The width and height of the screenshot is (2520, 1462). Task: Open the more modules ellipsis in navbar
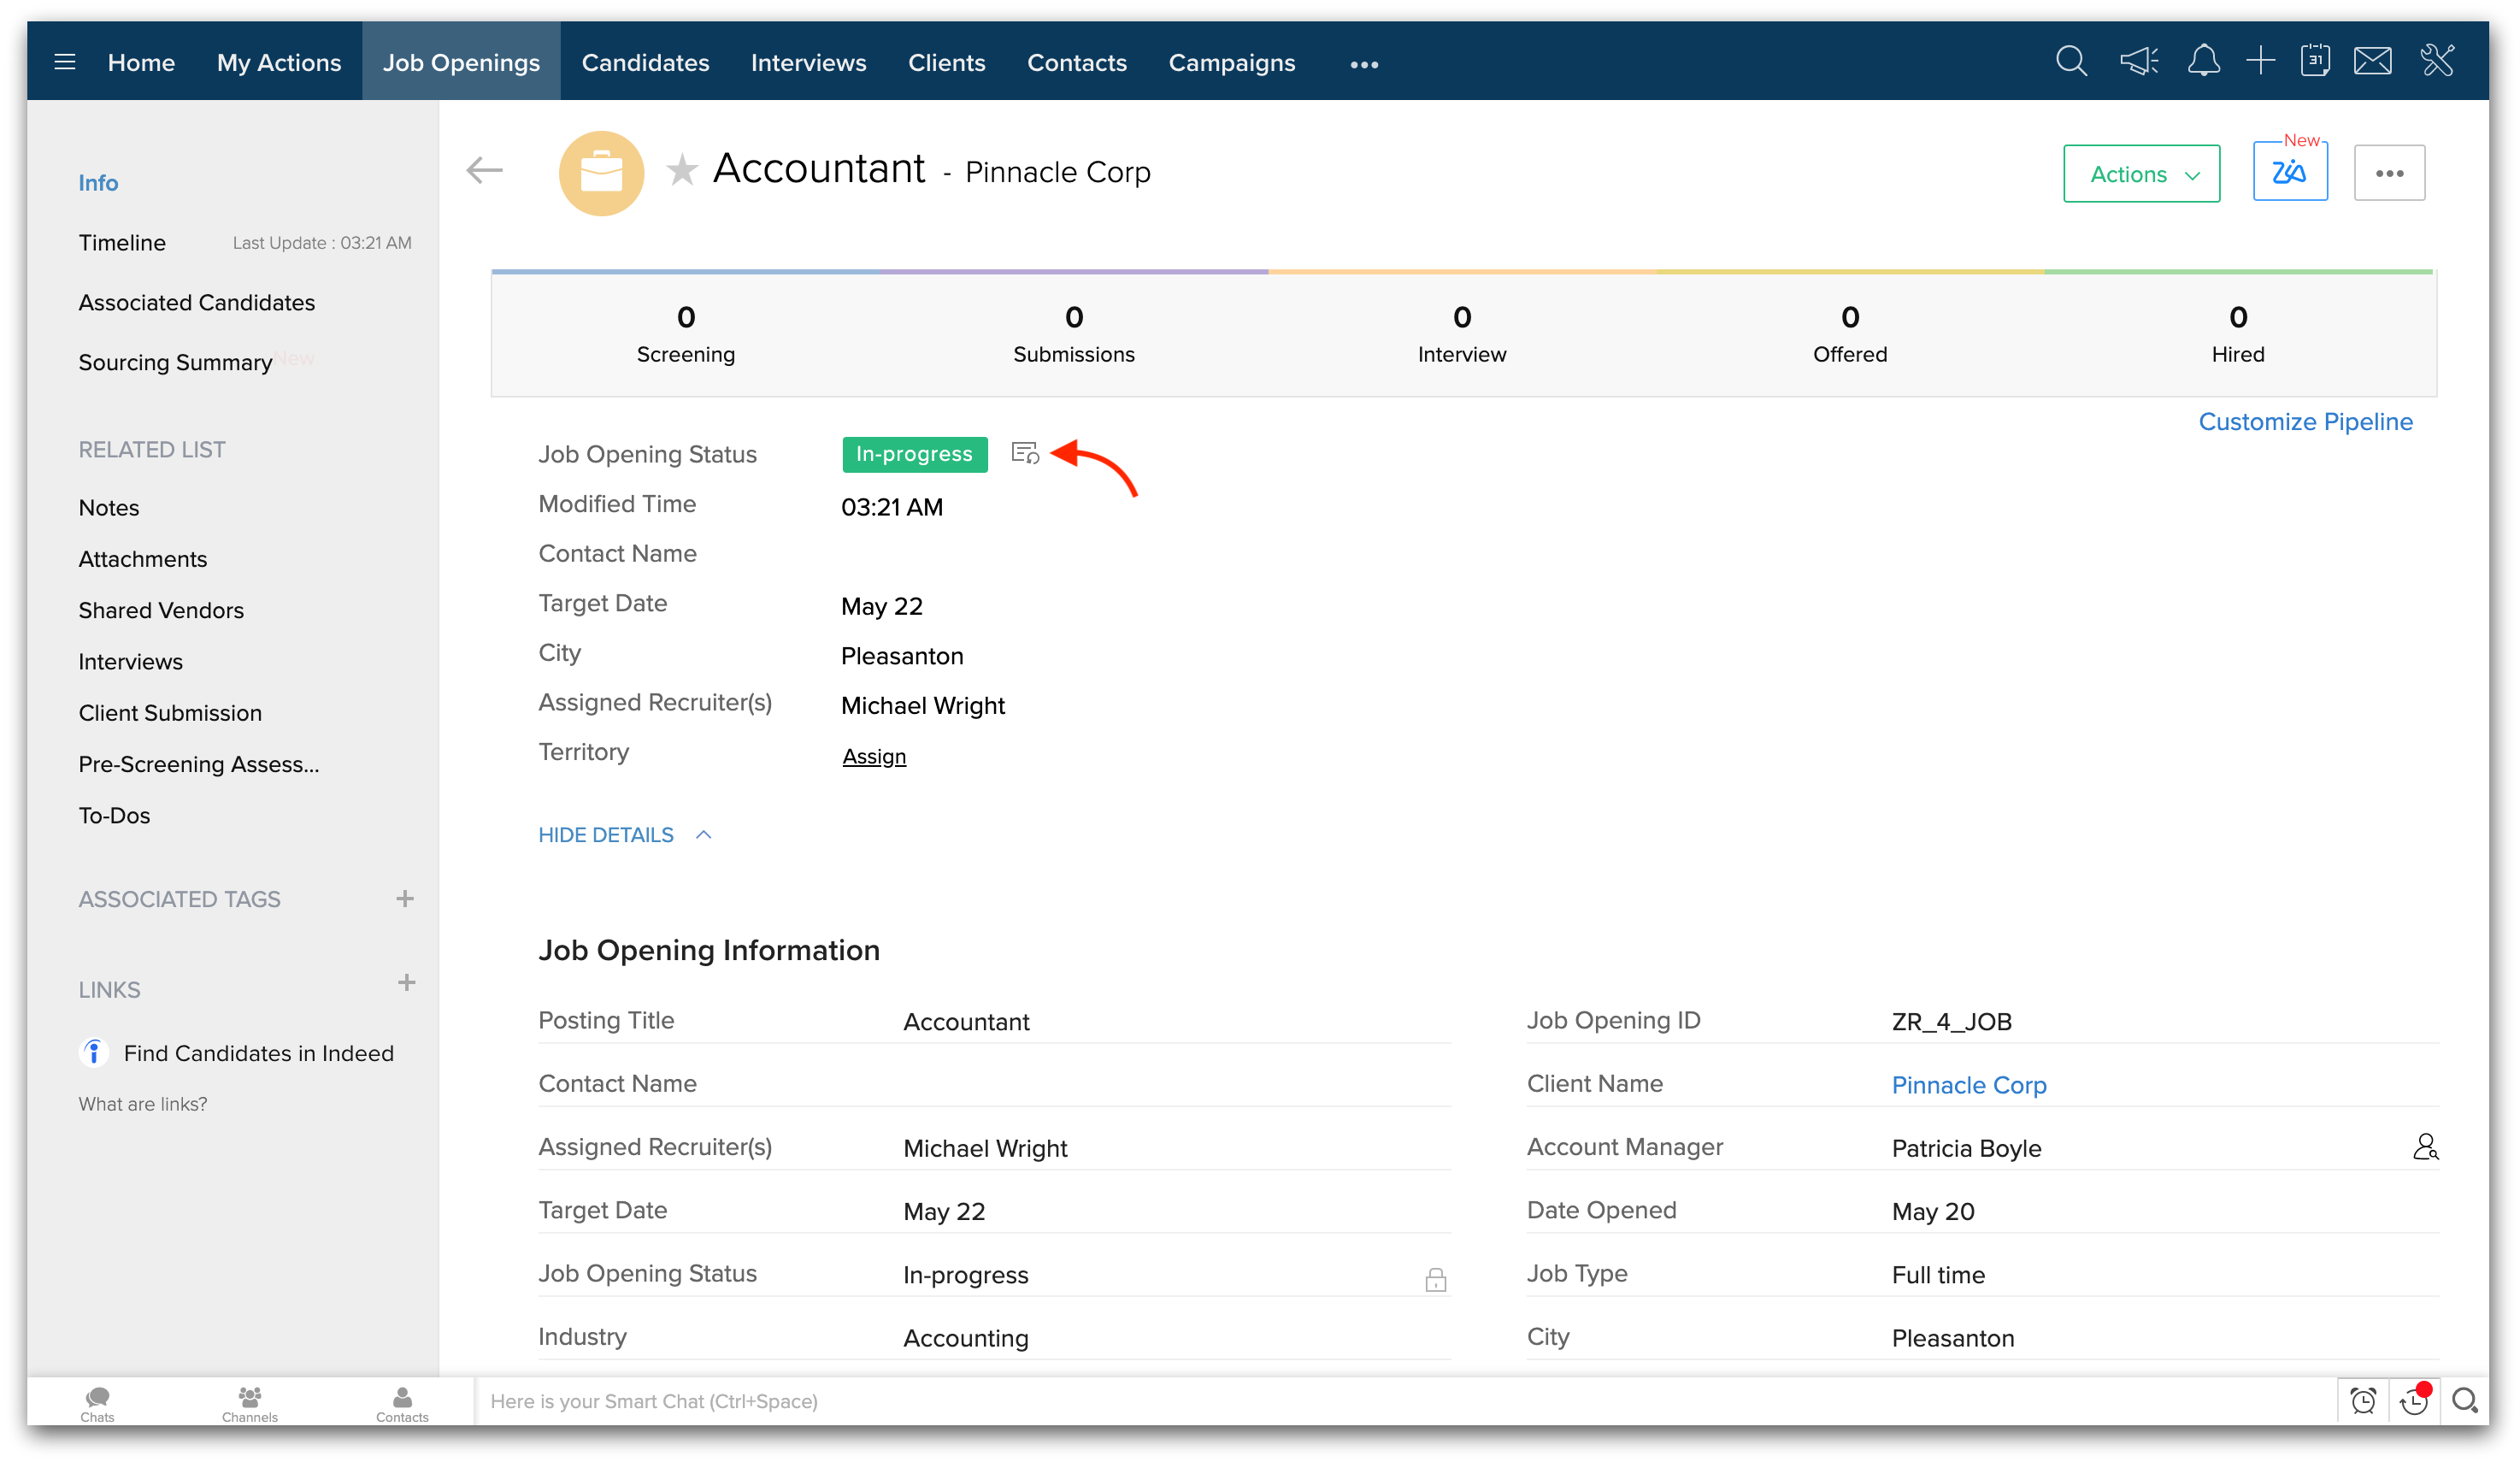[1364, 64]
